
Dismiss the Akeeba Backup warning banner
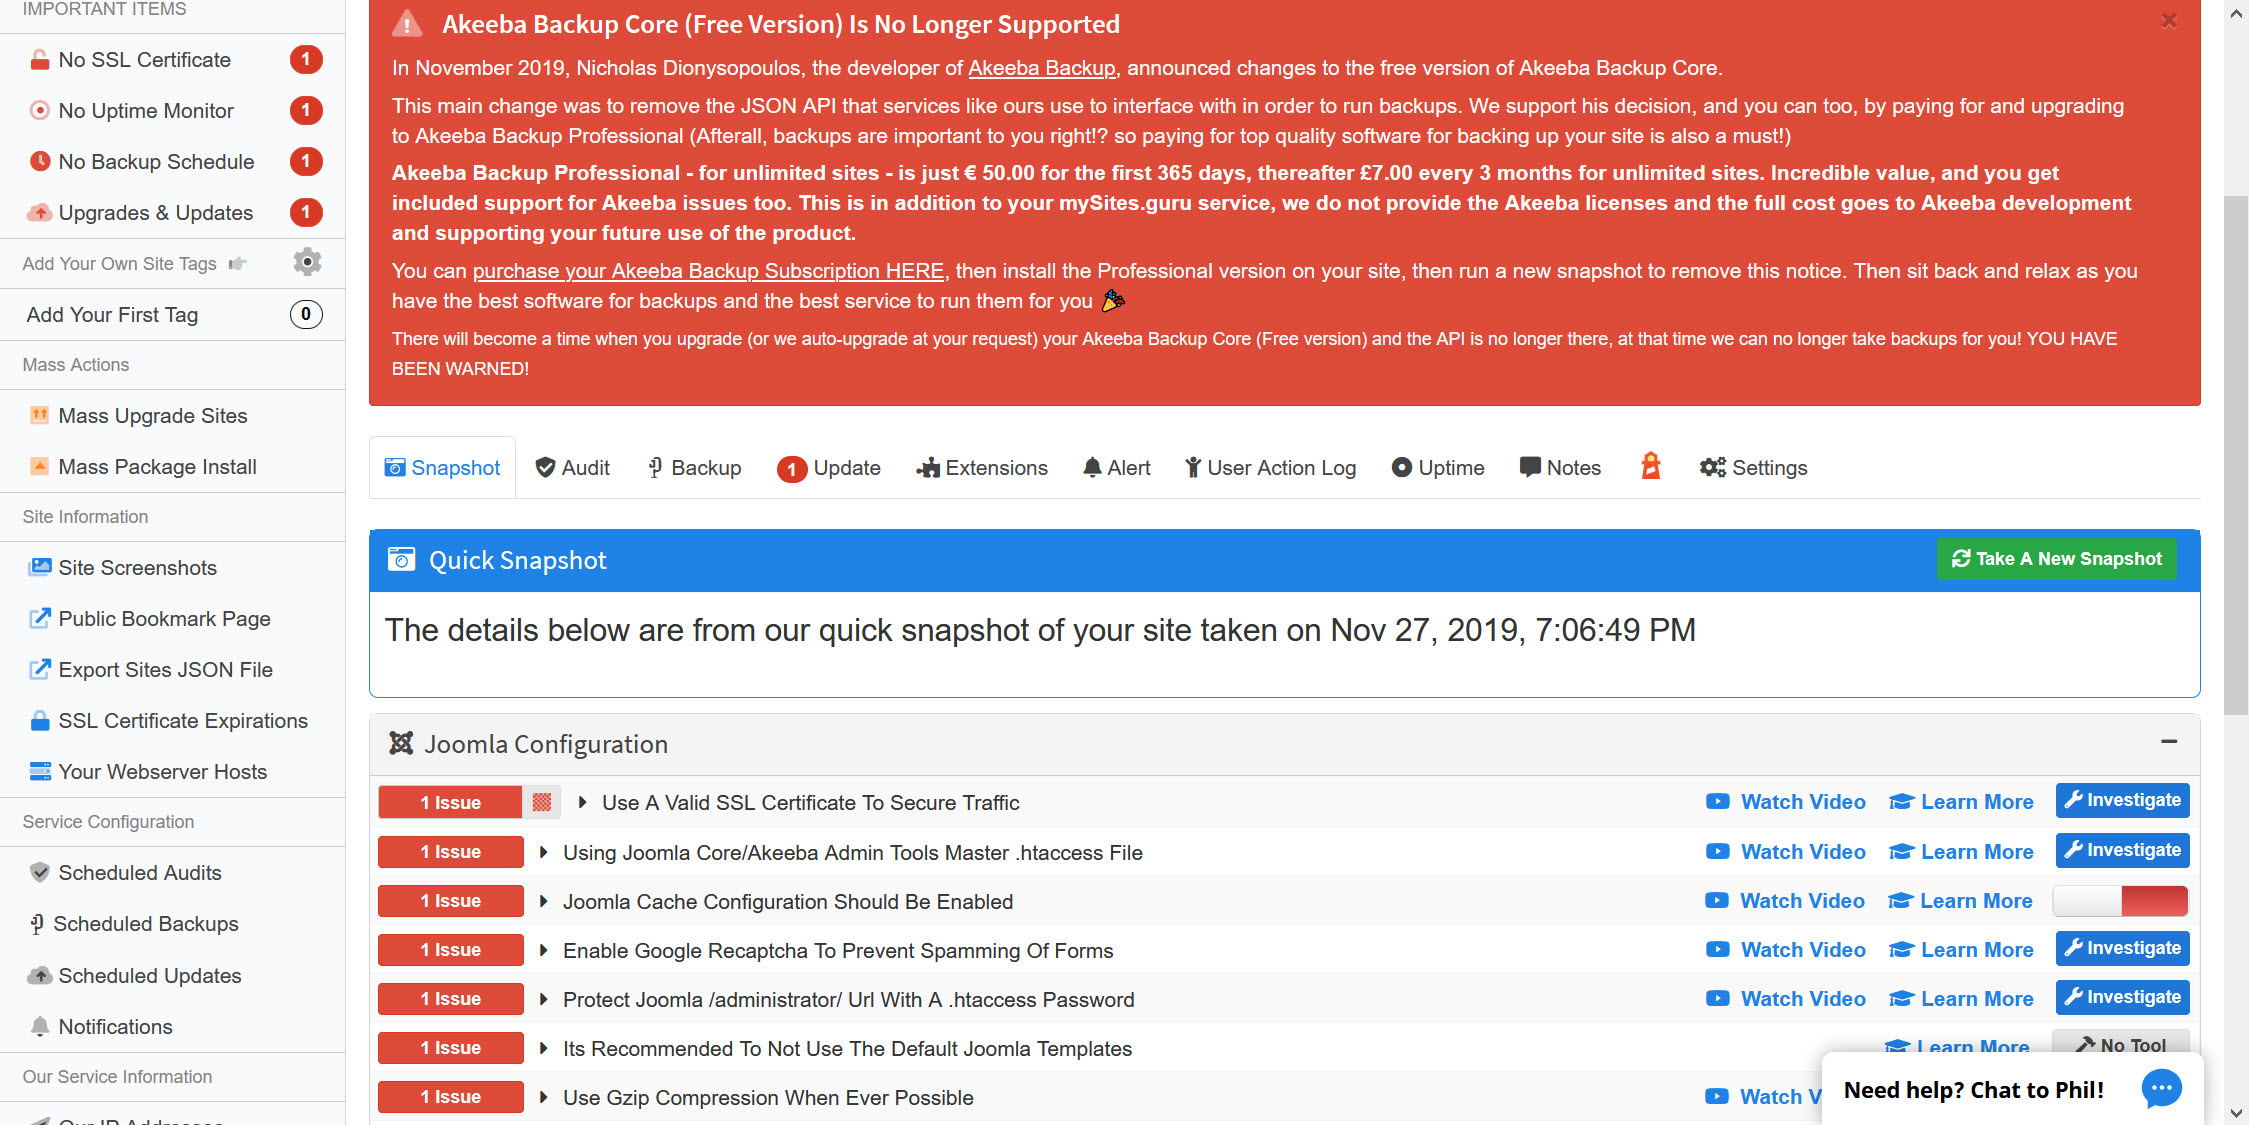point(2168,21)
